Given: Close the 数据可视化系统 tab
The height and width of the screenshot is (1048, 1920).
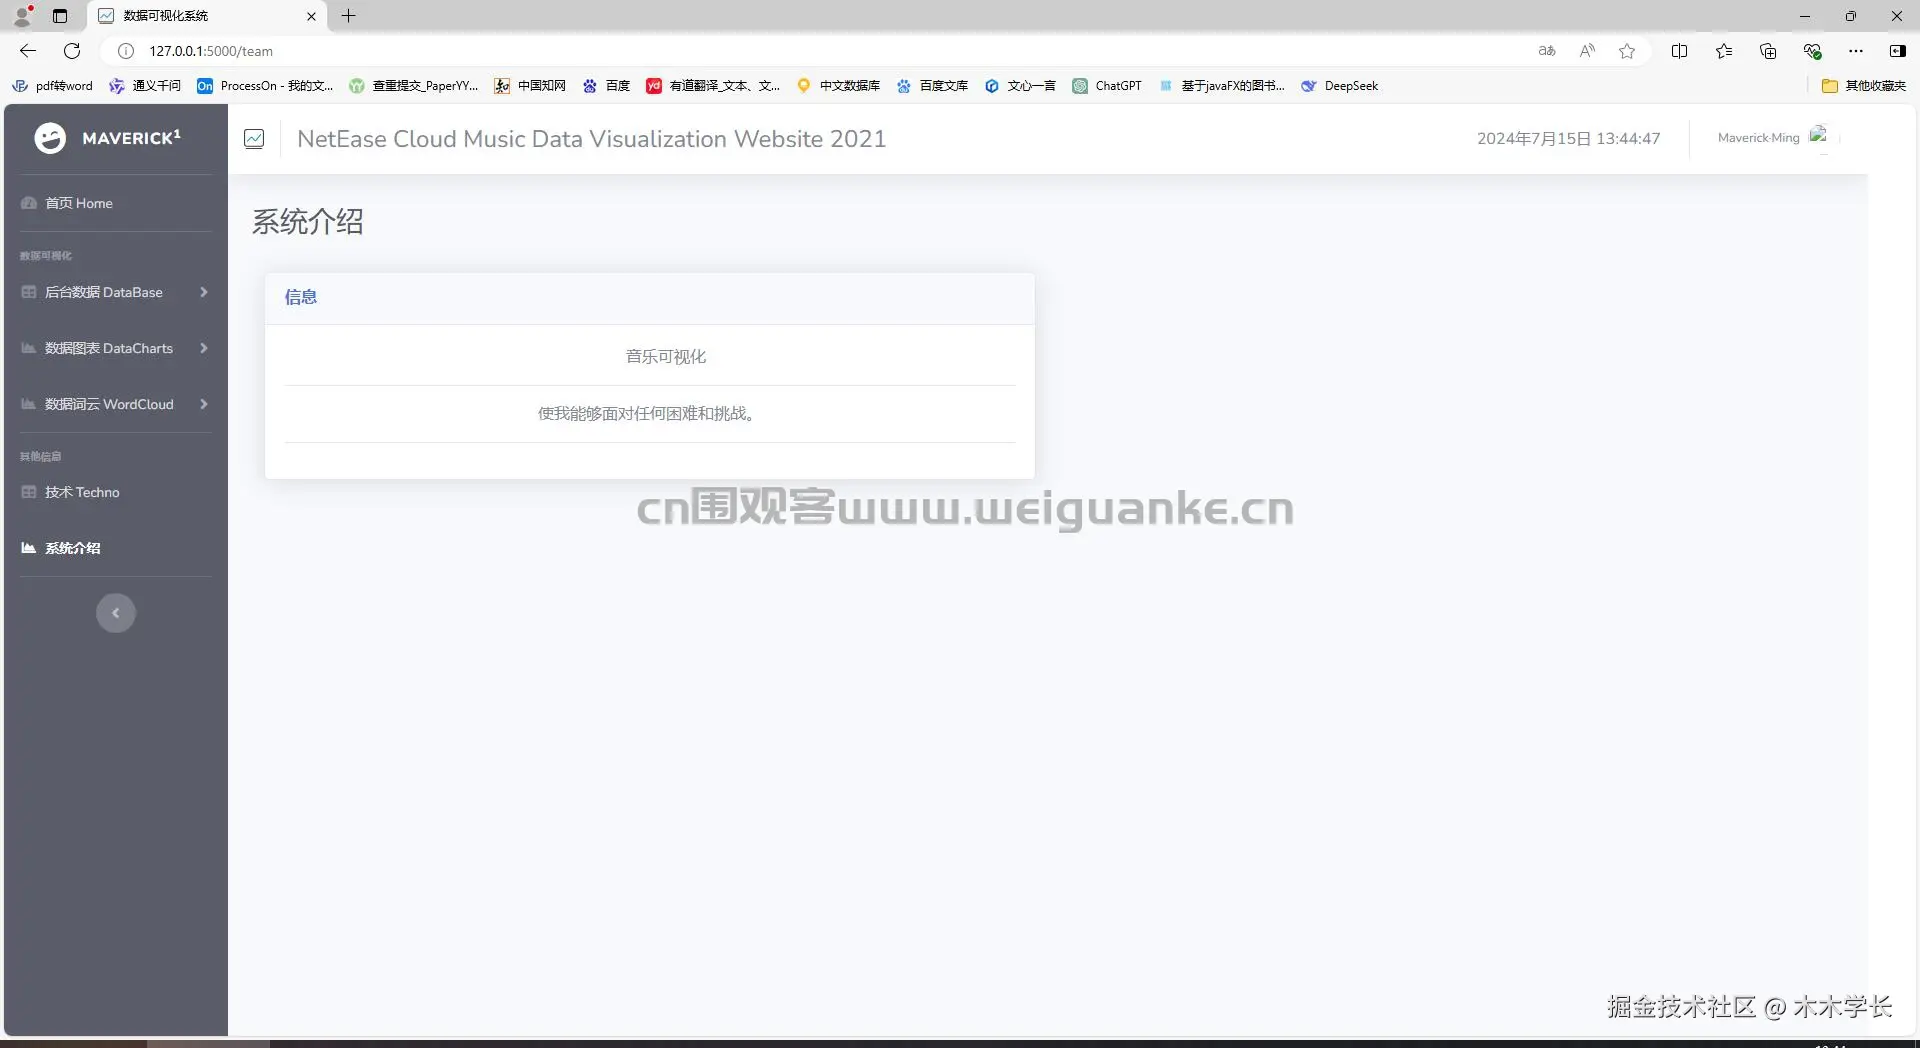Looking at the screenshot, I should (311, 16).
